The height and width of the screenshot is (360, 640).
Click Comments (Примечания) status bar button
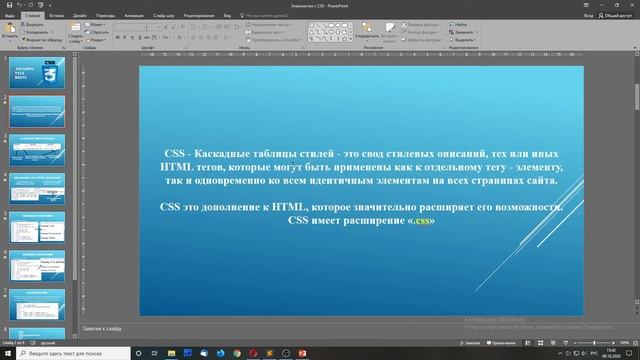pos(501,343)
